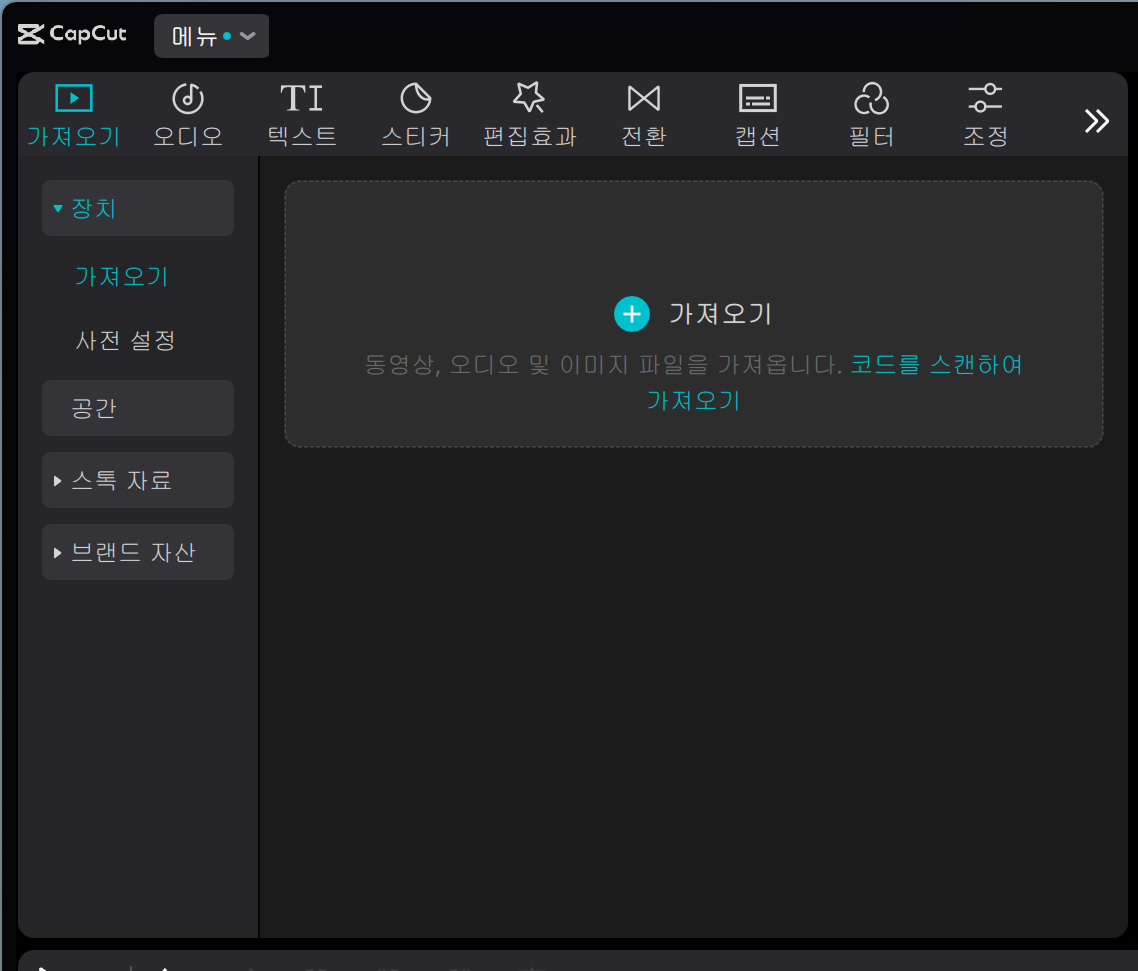Show more tools with the double chevron

coord(1096,120)
